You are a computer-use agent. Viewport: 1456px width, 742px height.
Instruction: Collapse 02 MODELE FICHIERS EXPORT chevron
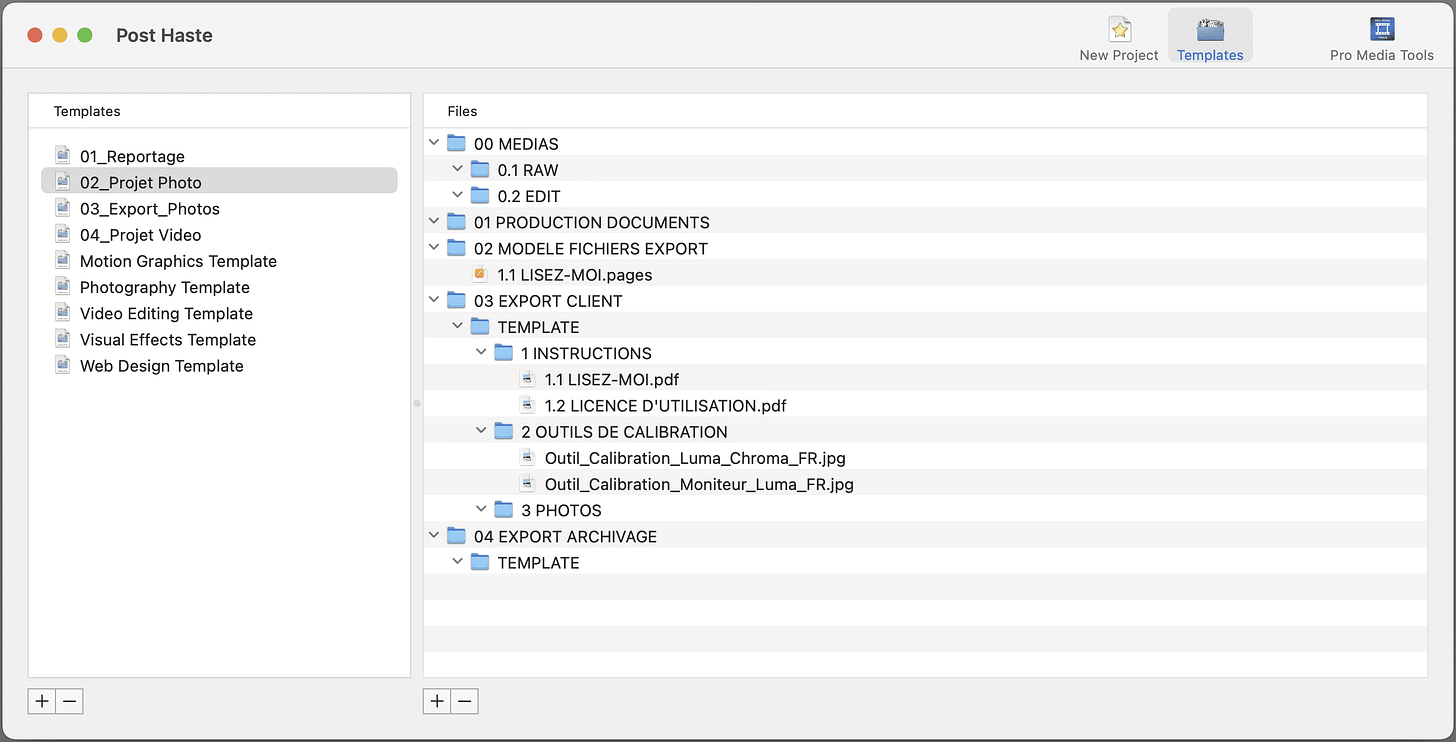click(x=434, y=248)
